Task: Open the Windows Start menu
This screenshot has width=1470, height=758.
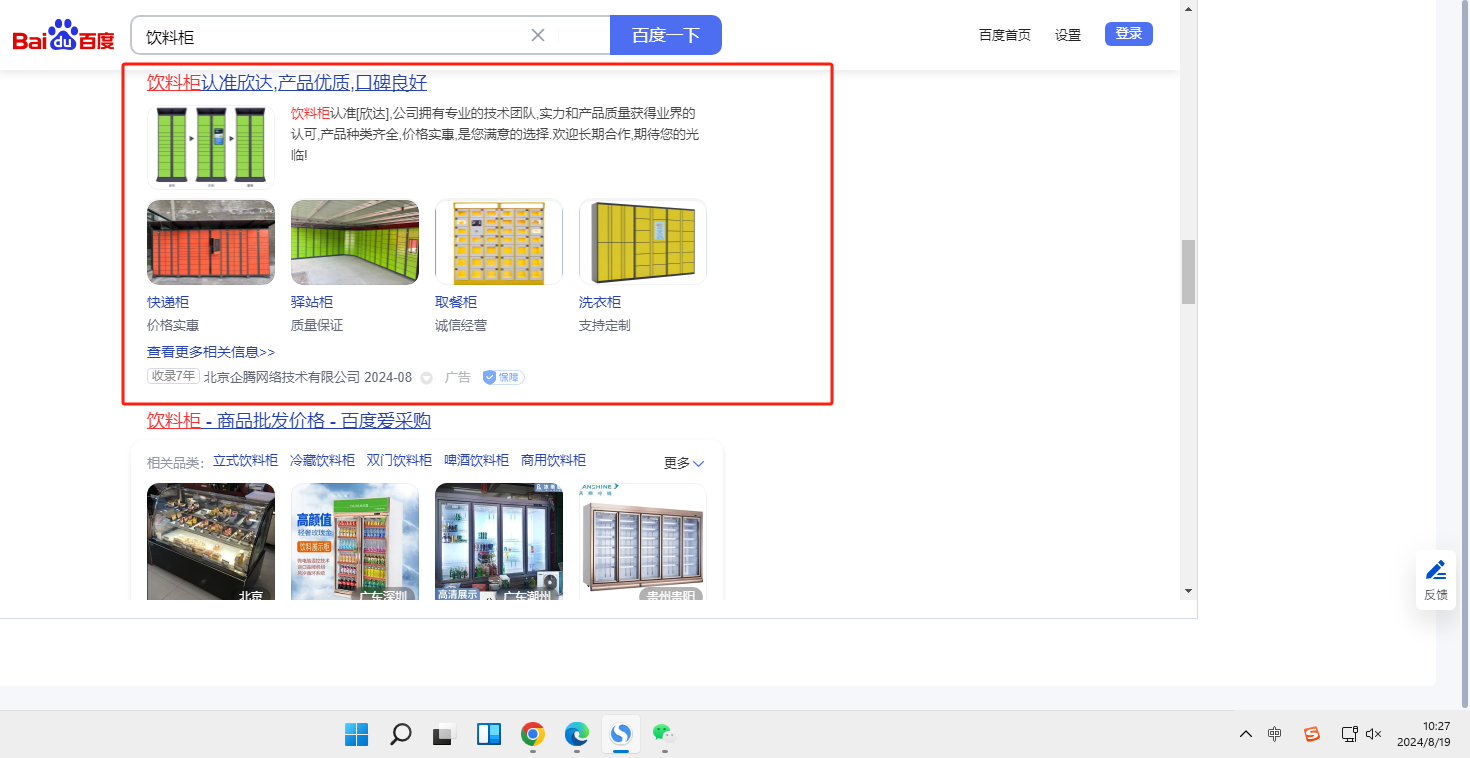Action: 357,735
